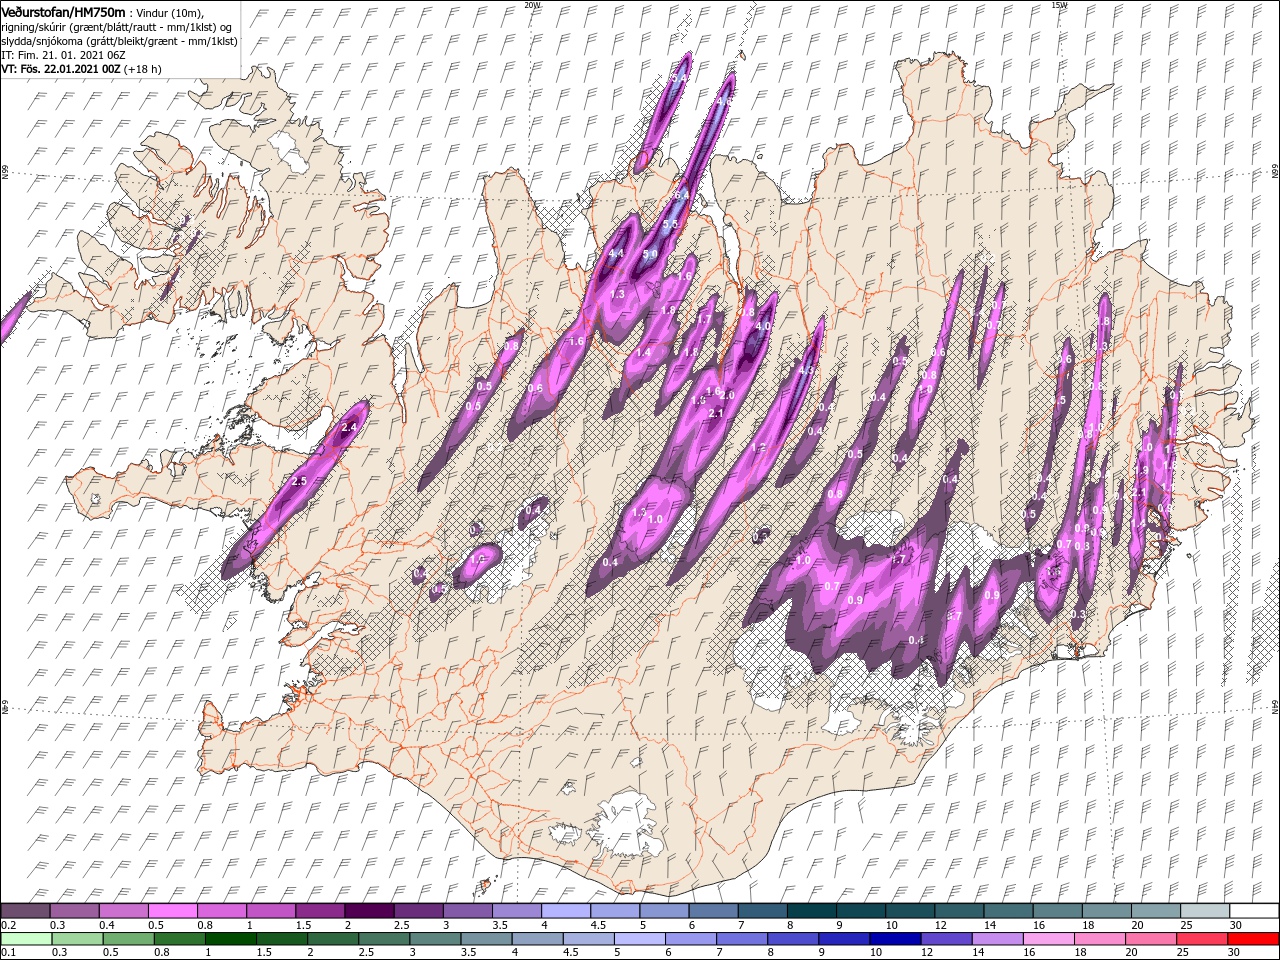Click the dark purple 2–2.5 swatch in the upper legend row
The width and height of the screenshot is (1280, 960).
point(369,911)
